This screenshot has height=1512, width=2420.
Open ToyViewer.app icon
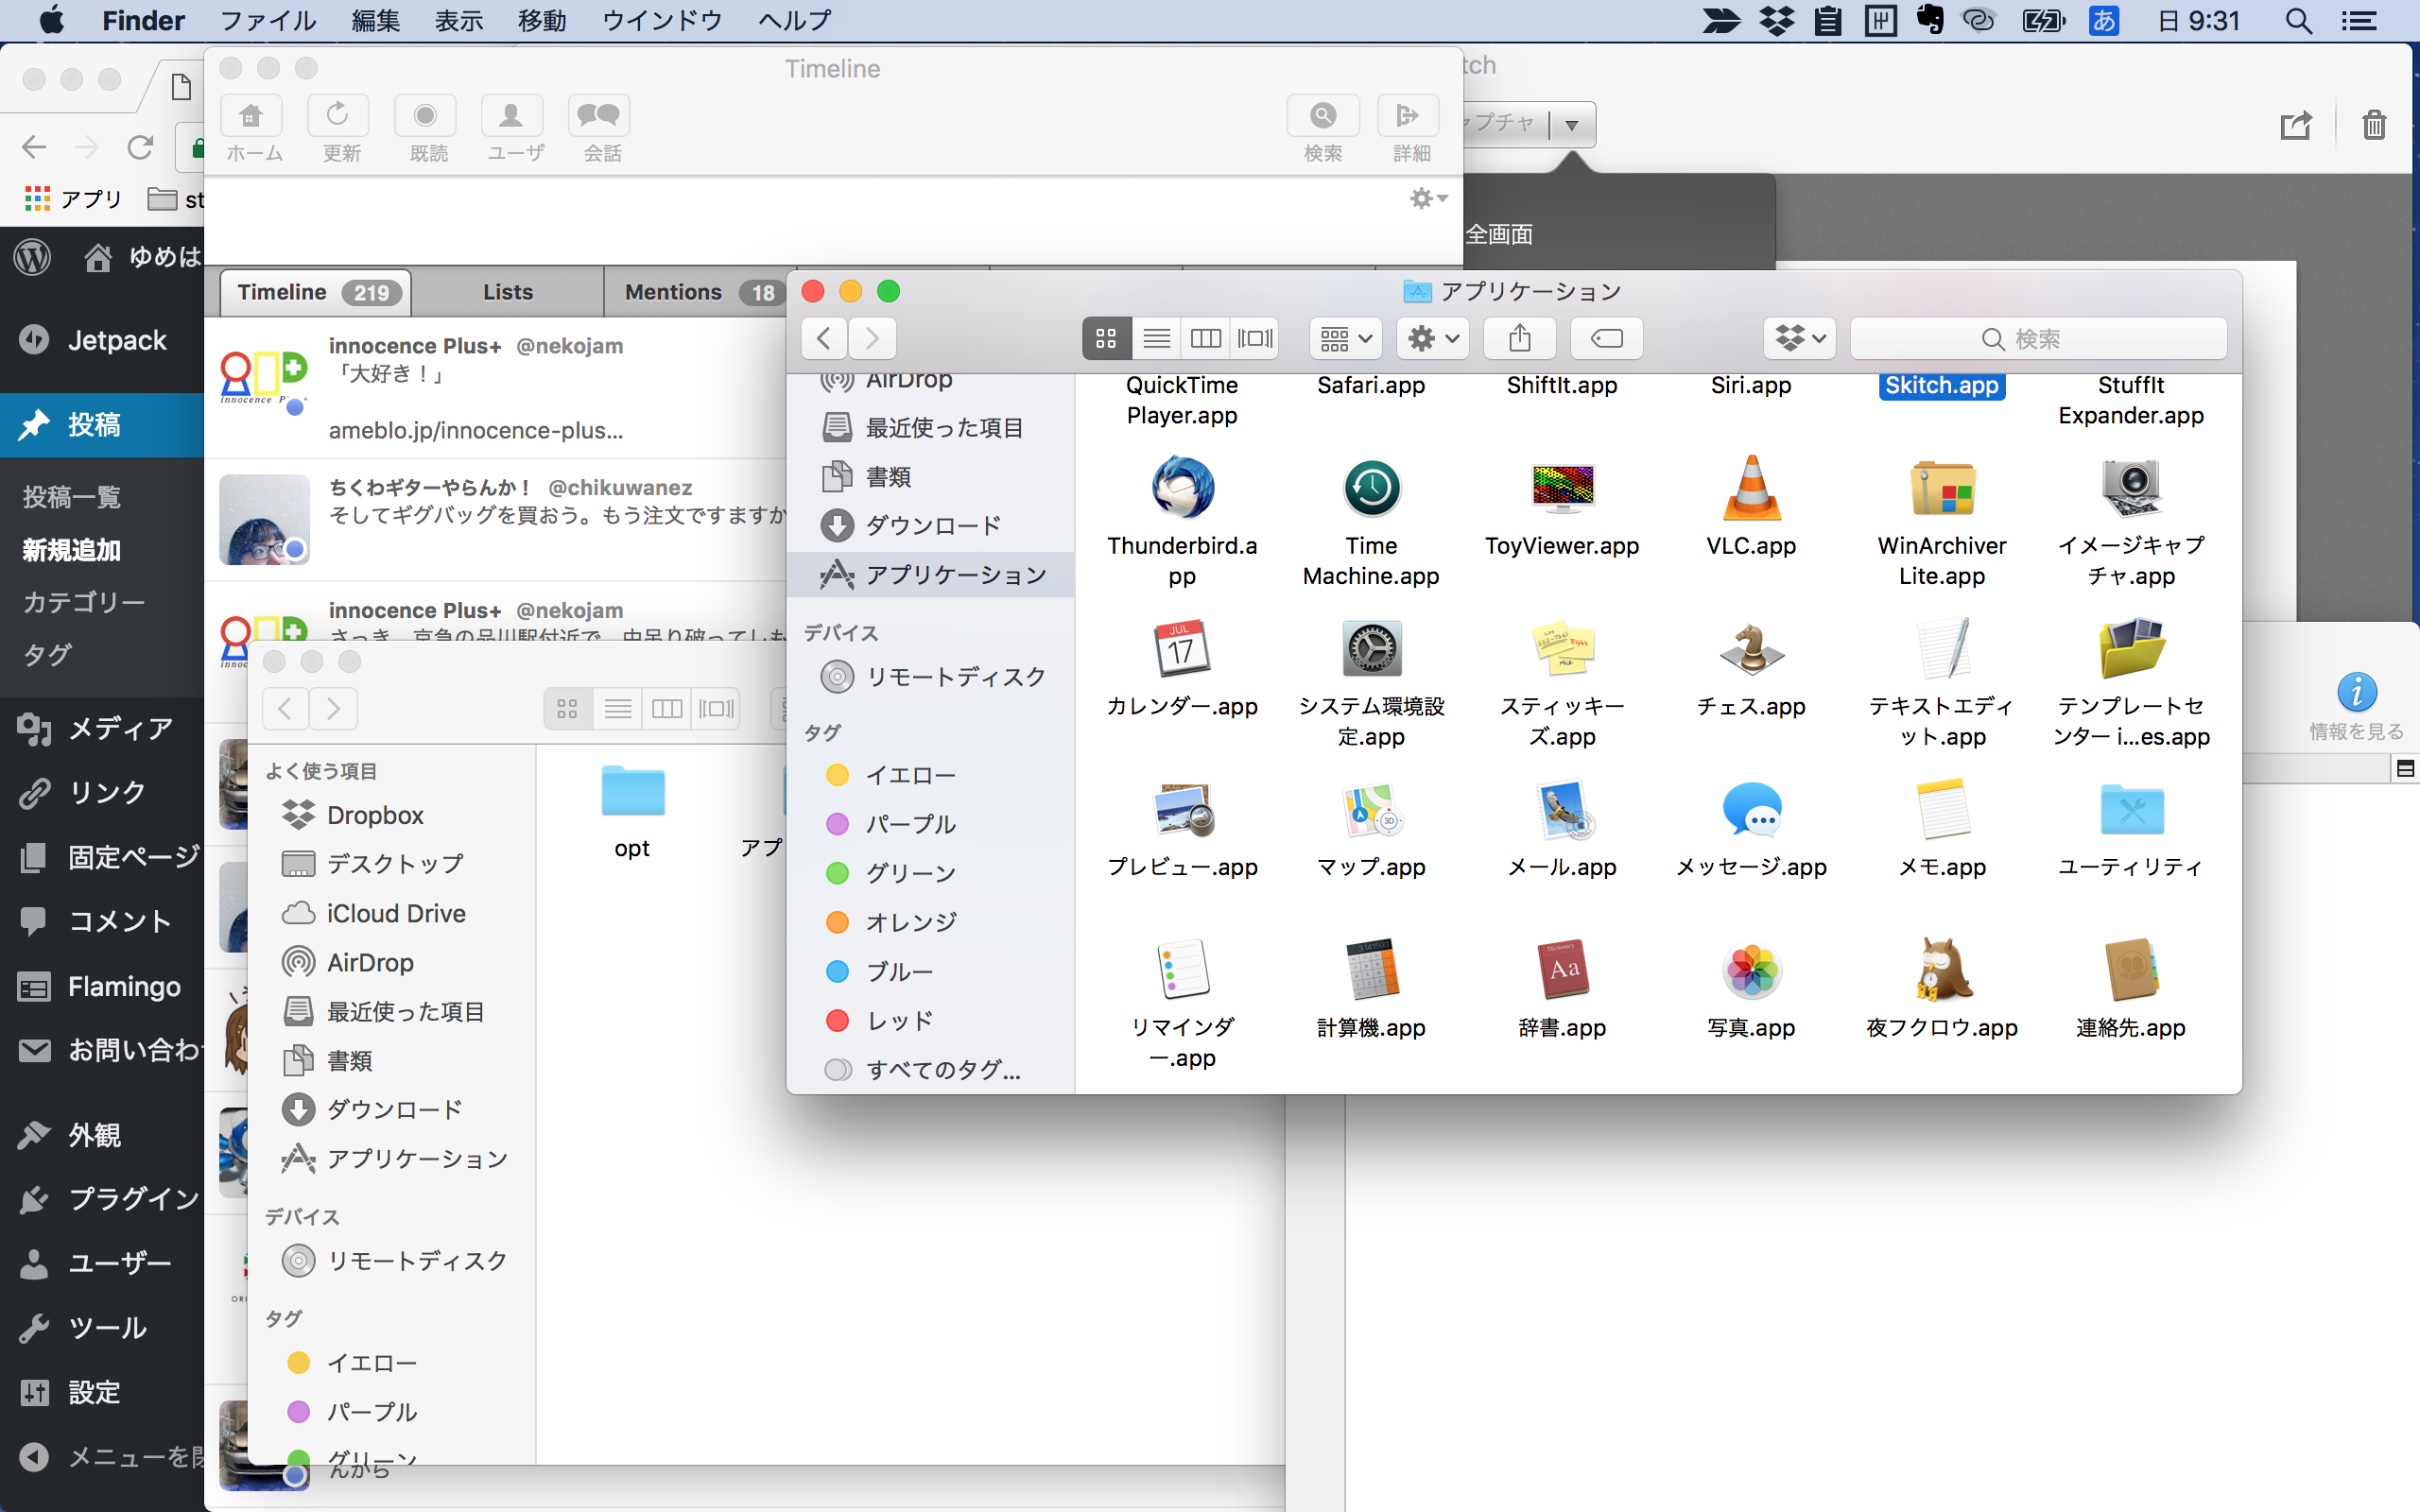pyautogui.click(x=1562, y=489)
